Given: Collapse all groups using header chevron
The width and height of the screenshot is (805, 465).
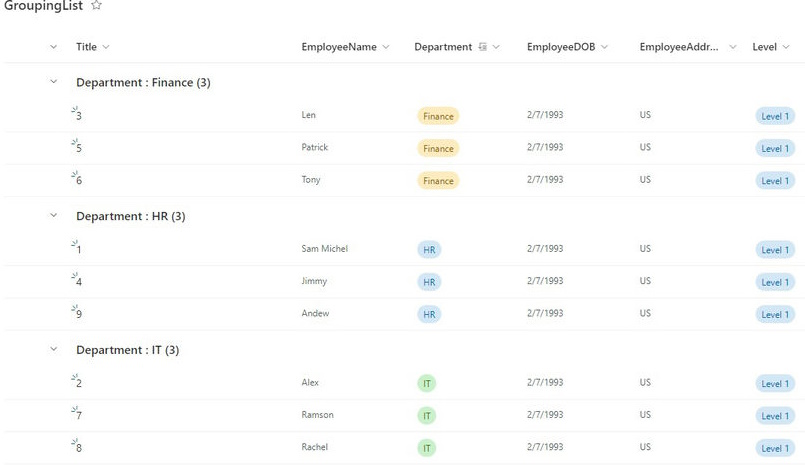Looking at the screenshot, I should tap(53, 47).
